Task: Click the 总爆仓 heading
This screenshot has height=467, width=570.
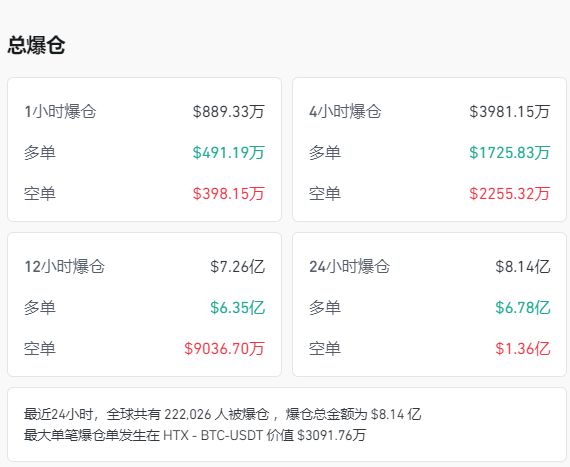Action: point(36,45)
